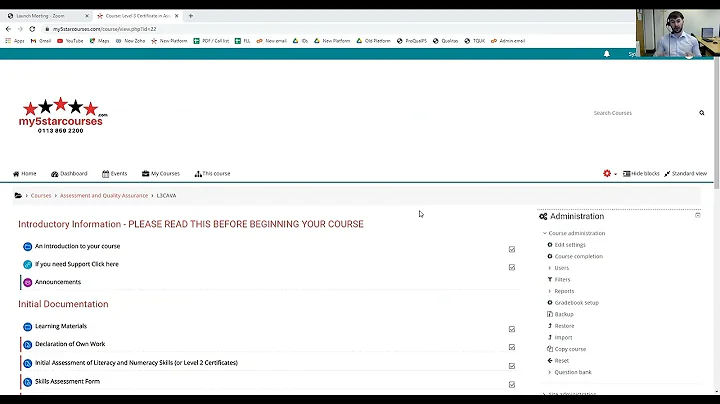This screenshot has height=404, width=720.
Task: Open Course completion settings
Action: tap(579, 257)
